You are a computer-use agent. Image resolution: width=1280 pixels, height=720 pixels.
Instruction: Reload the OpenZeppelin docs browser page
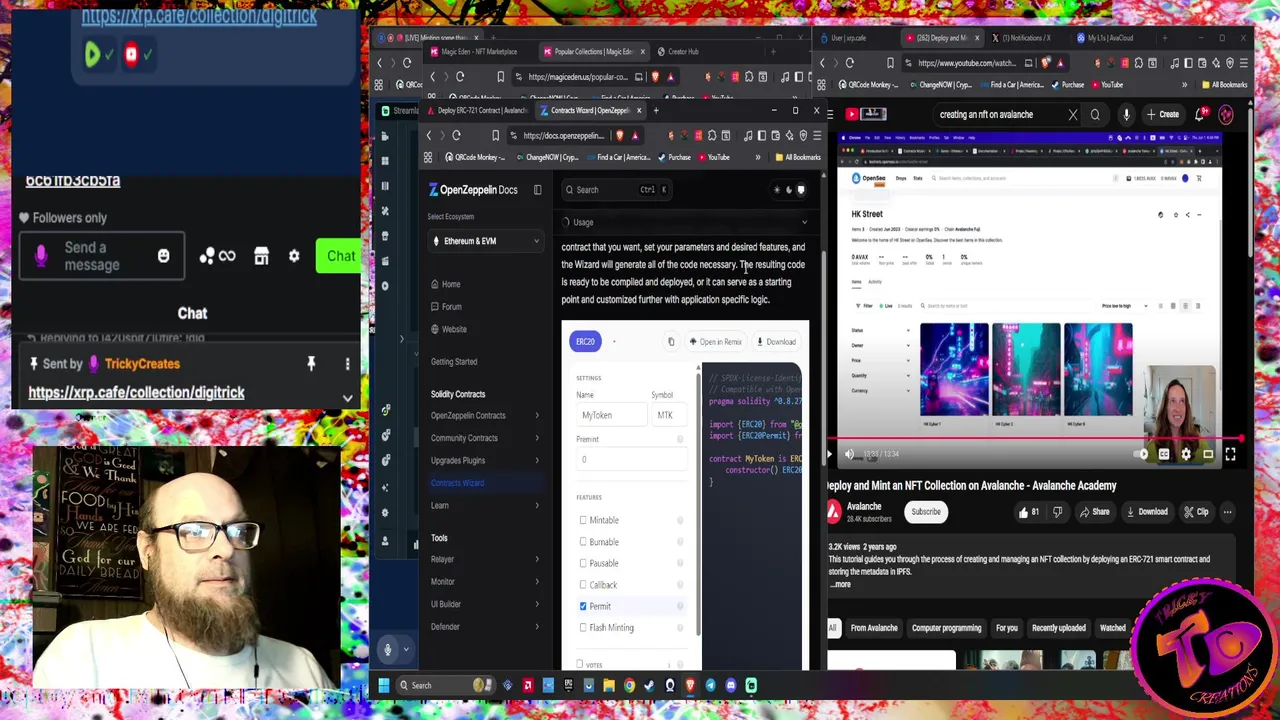click(x=456, y=136)
